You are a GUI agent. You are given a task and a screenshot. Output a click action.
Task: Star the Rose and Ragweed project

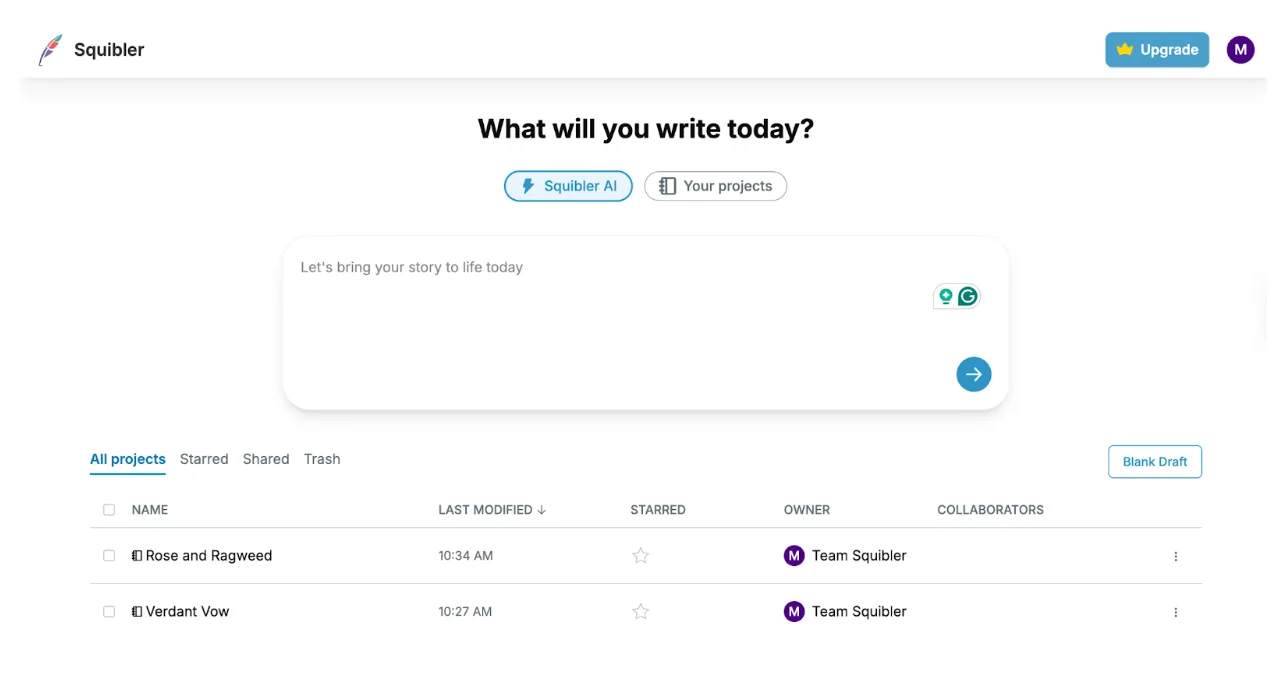(x=641, y=556)
